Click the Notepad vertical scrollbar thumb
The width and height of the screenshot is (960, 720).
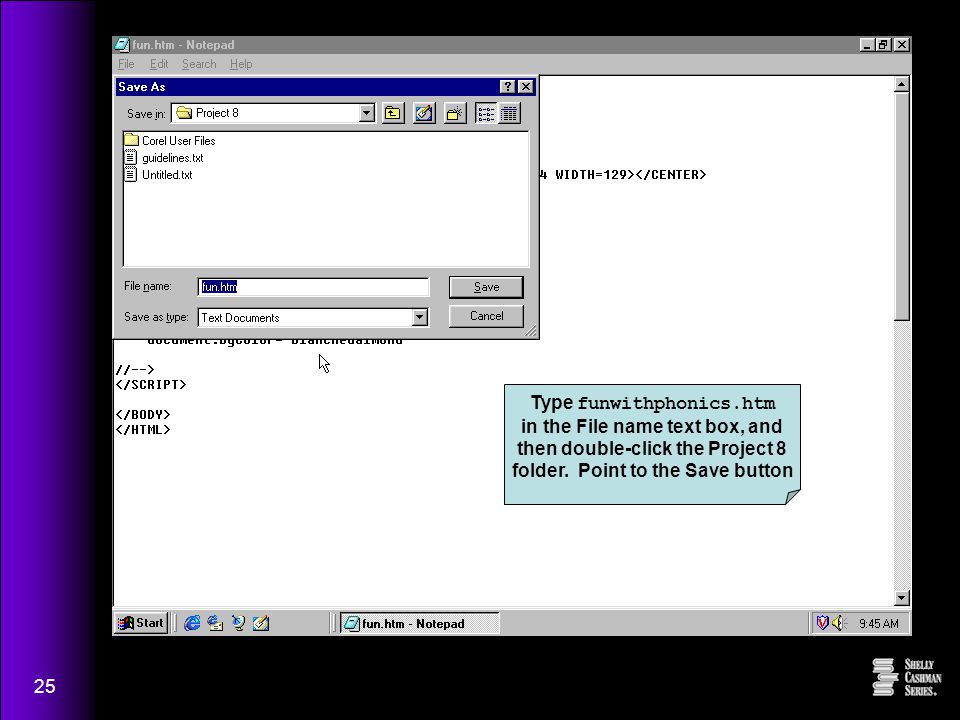pos(901,206)
